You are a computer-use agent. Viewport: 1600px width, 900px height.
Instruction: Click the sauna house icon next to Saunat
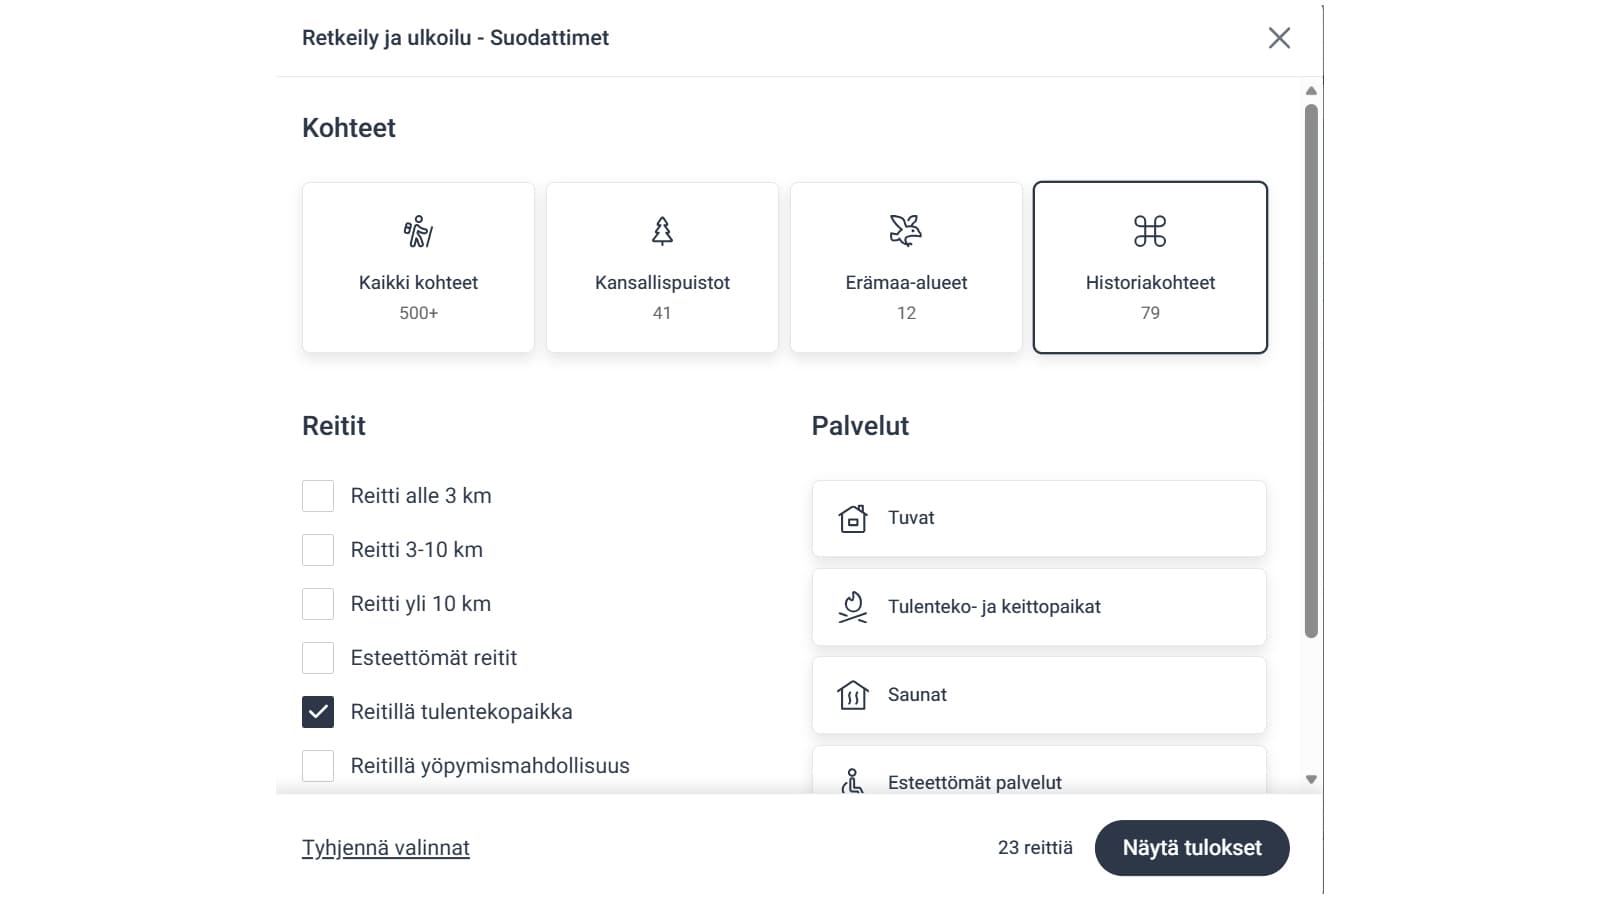pos(852,694)
